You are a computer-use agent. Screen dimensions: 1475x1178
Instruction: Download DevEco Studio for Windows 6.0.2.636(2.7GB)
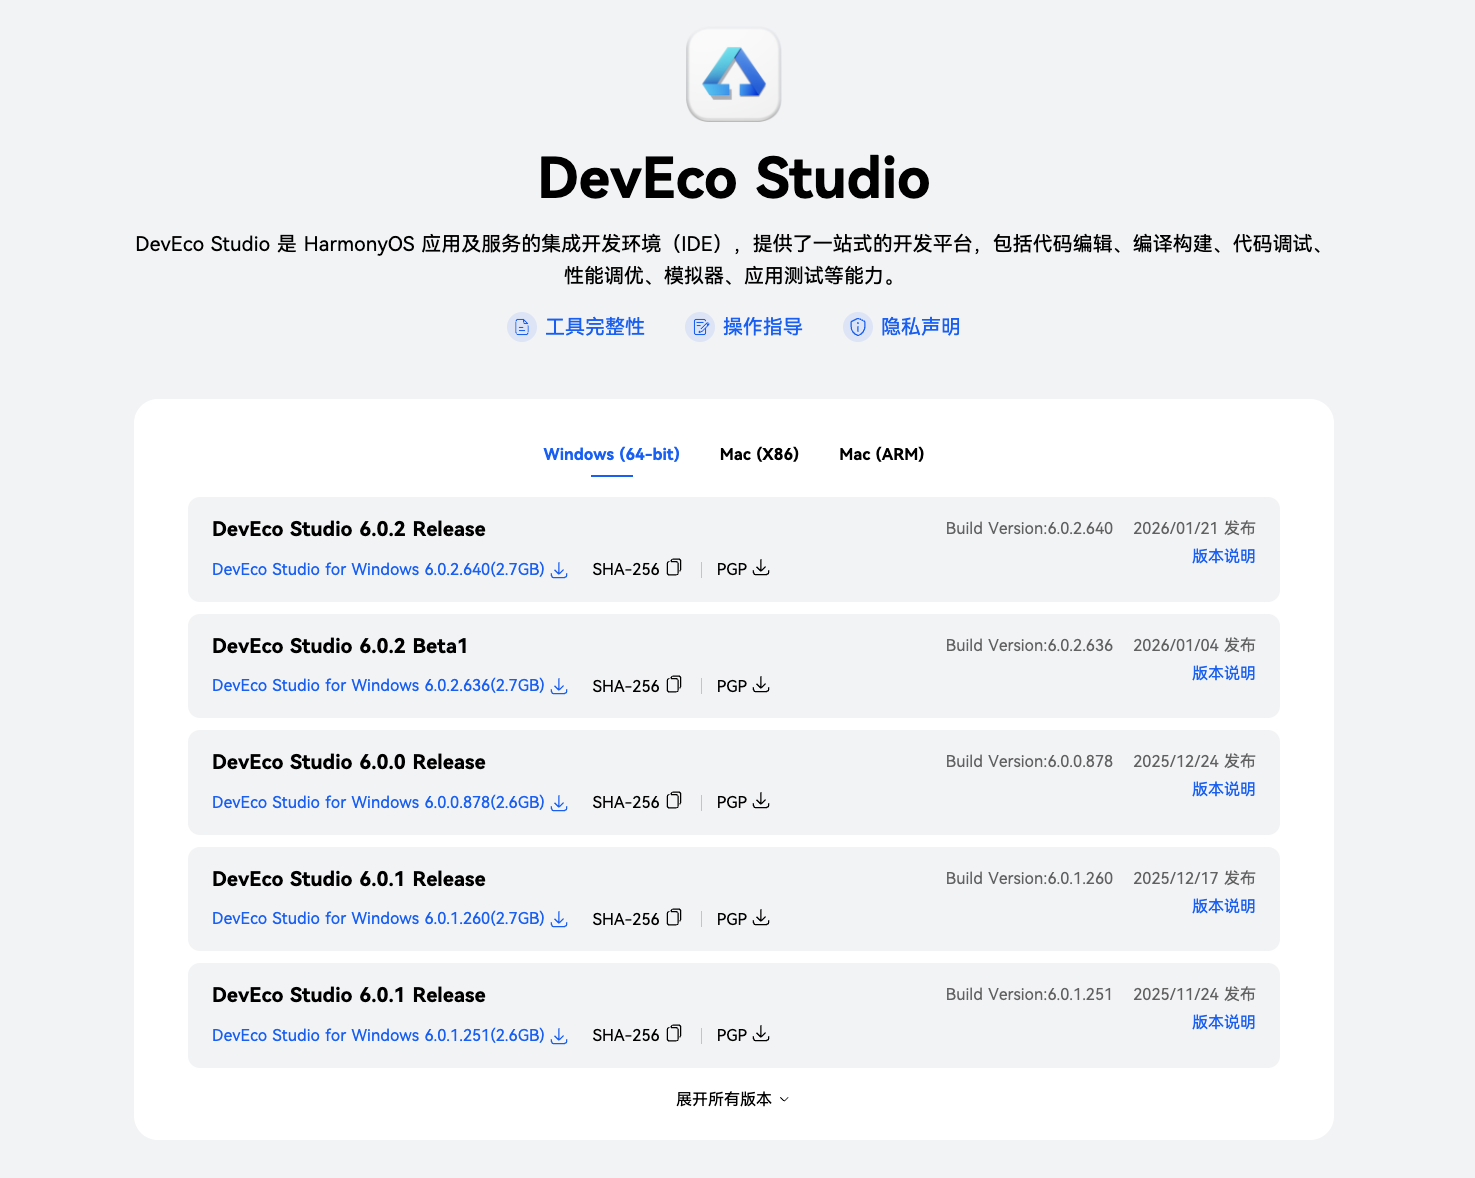378,686
